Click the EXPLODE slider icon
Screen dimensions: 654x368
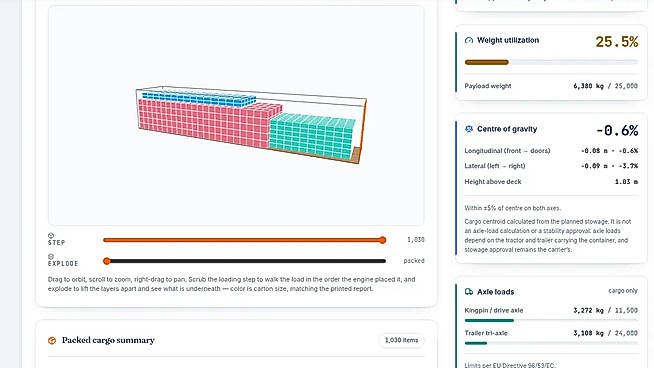click(51, 257)
